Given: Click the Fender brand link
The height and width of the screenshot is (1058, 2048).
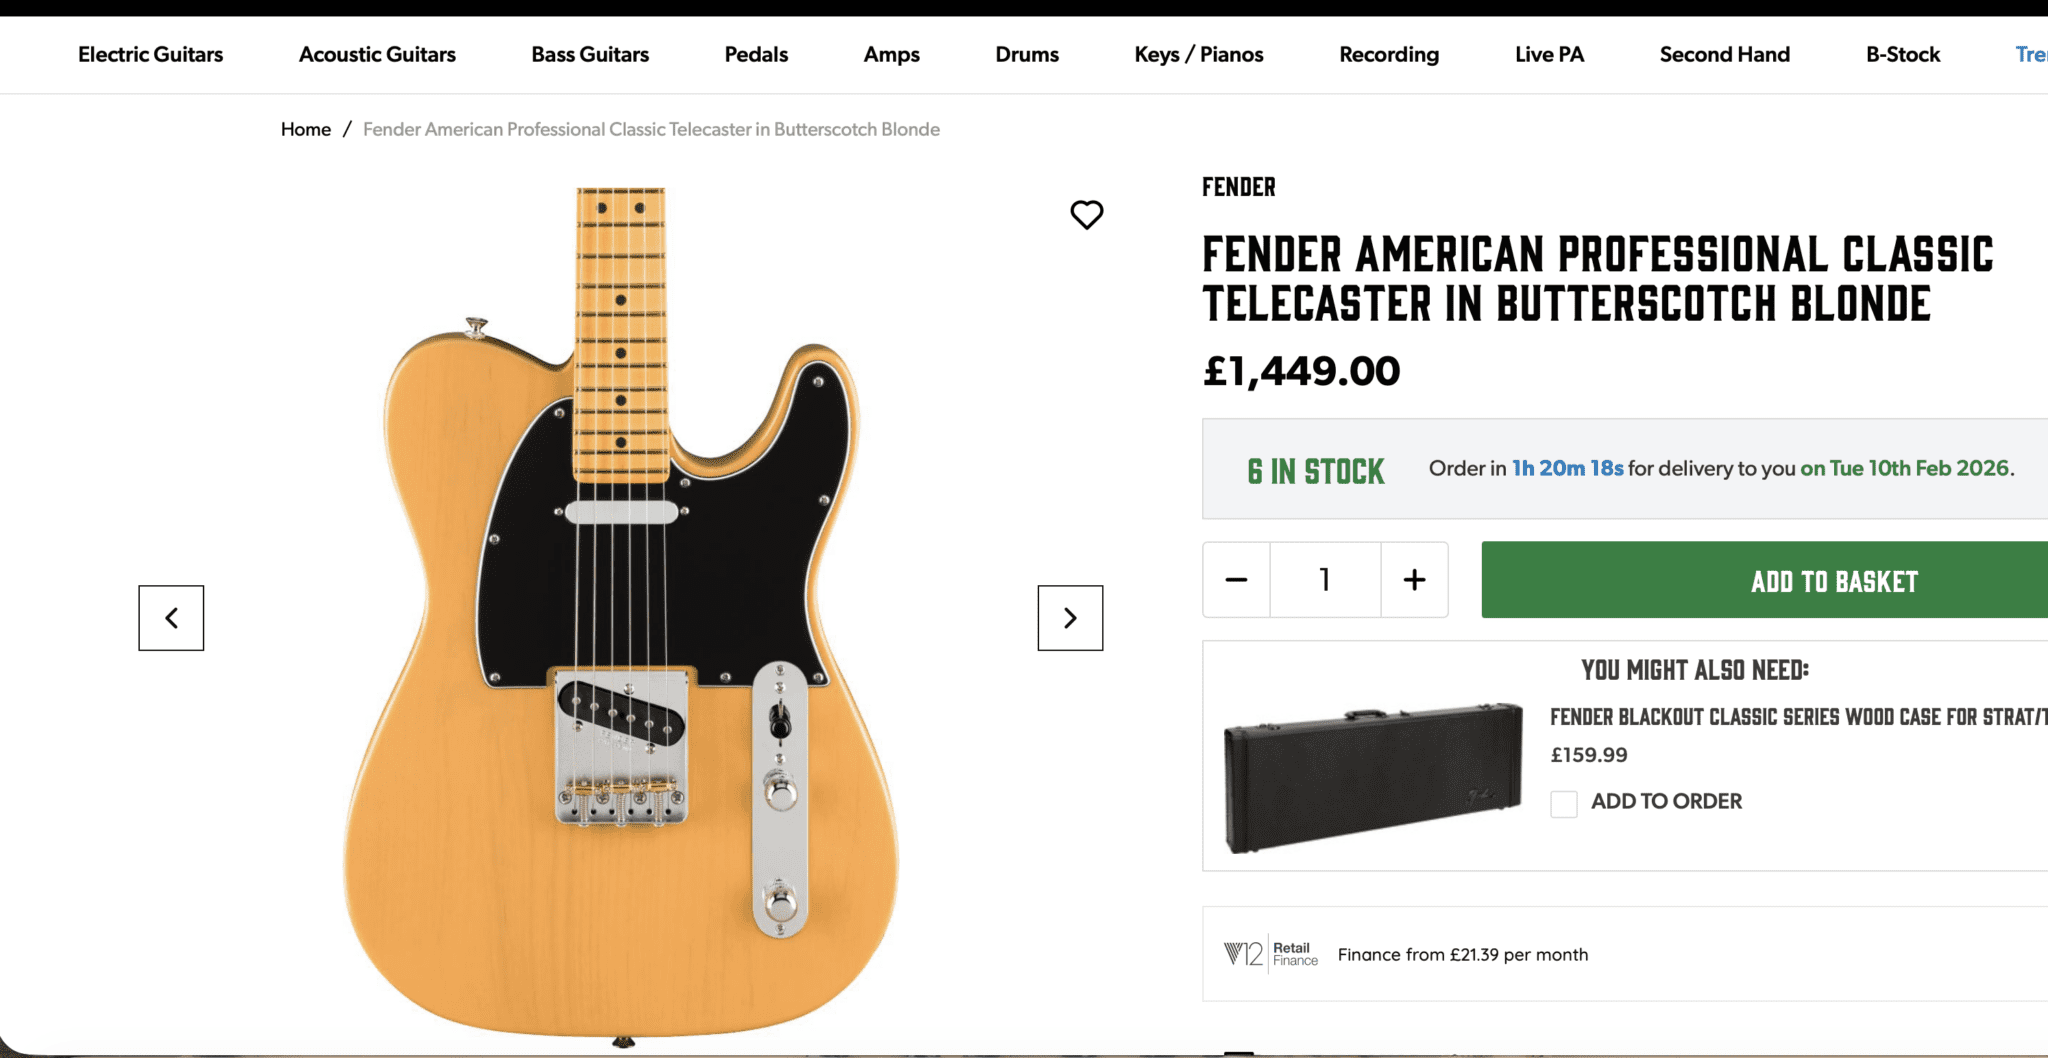Looking at the screenshot, I should pos(1238,187).
